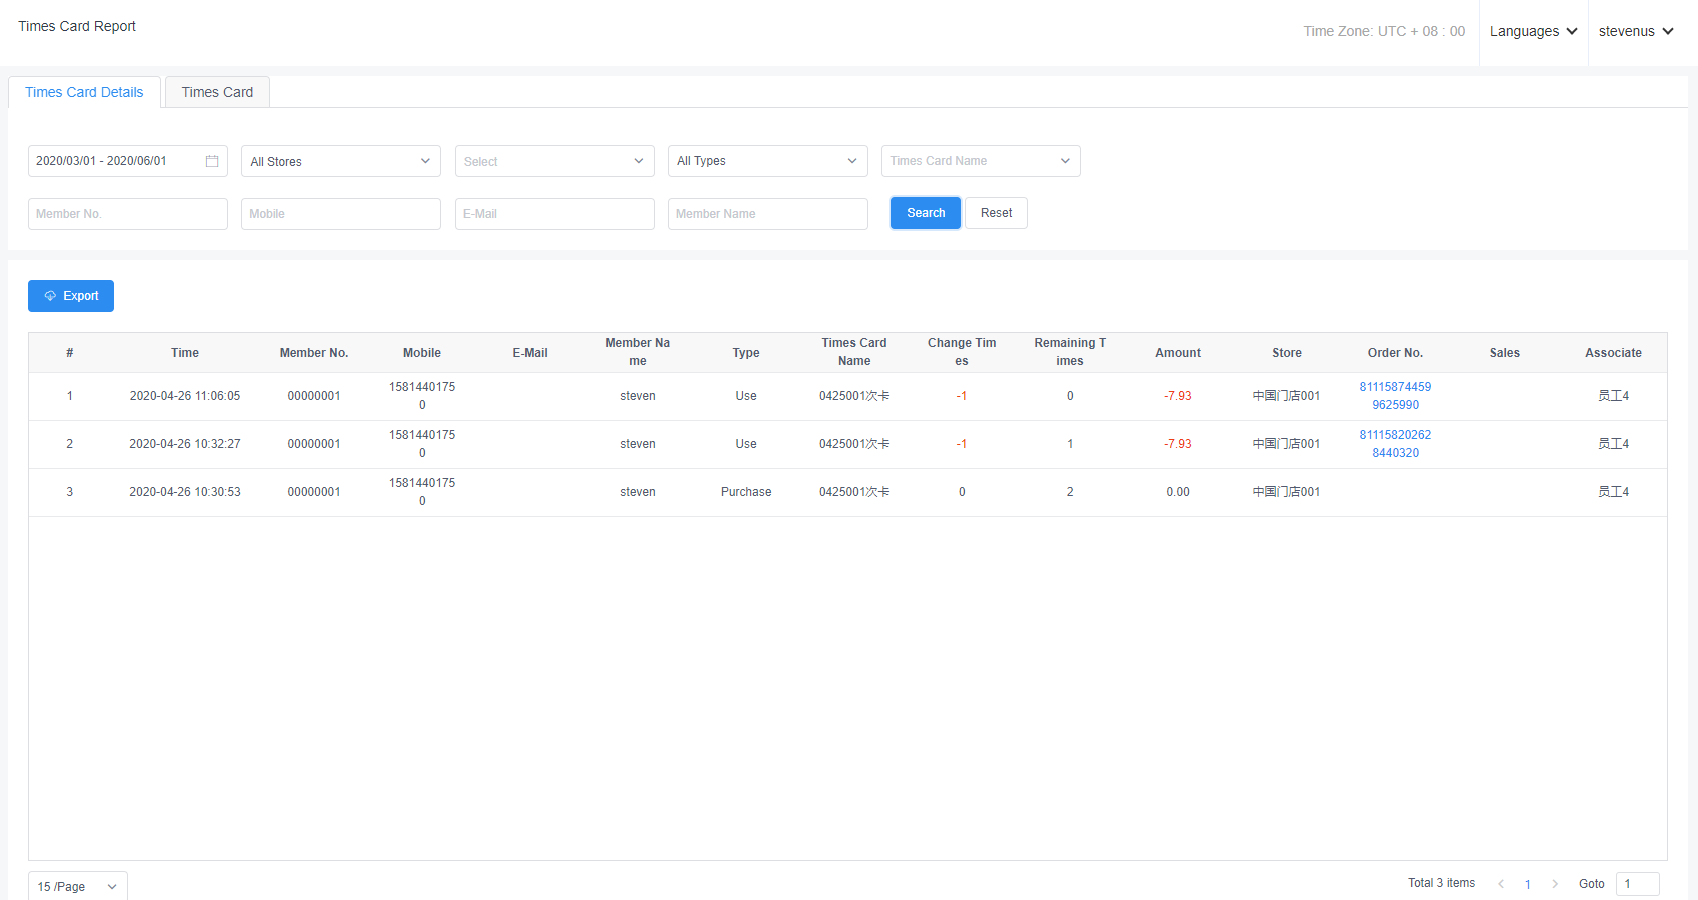
Task: Open the Languages menu
Action: point(1533,31)
